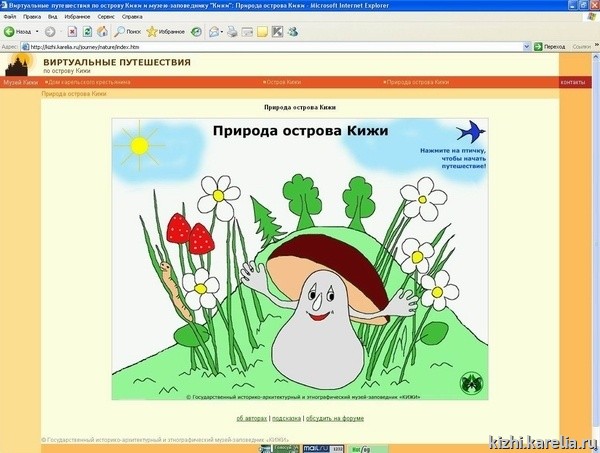Click the Print toolbar icon
The width and height of the screenshot is (600, 453).
(x=233, y=32)
